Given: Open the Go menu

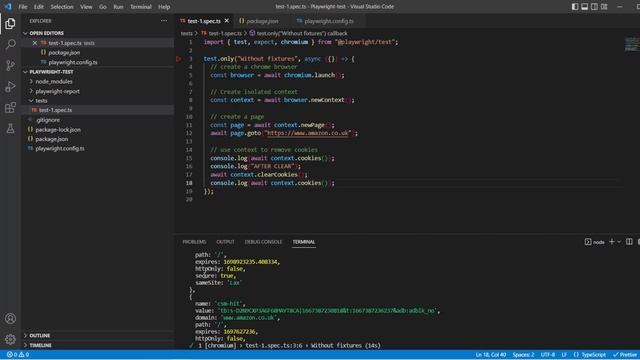Looking at the screenshot, I should point(102,7).
